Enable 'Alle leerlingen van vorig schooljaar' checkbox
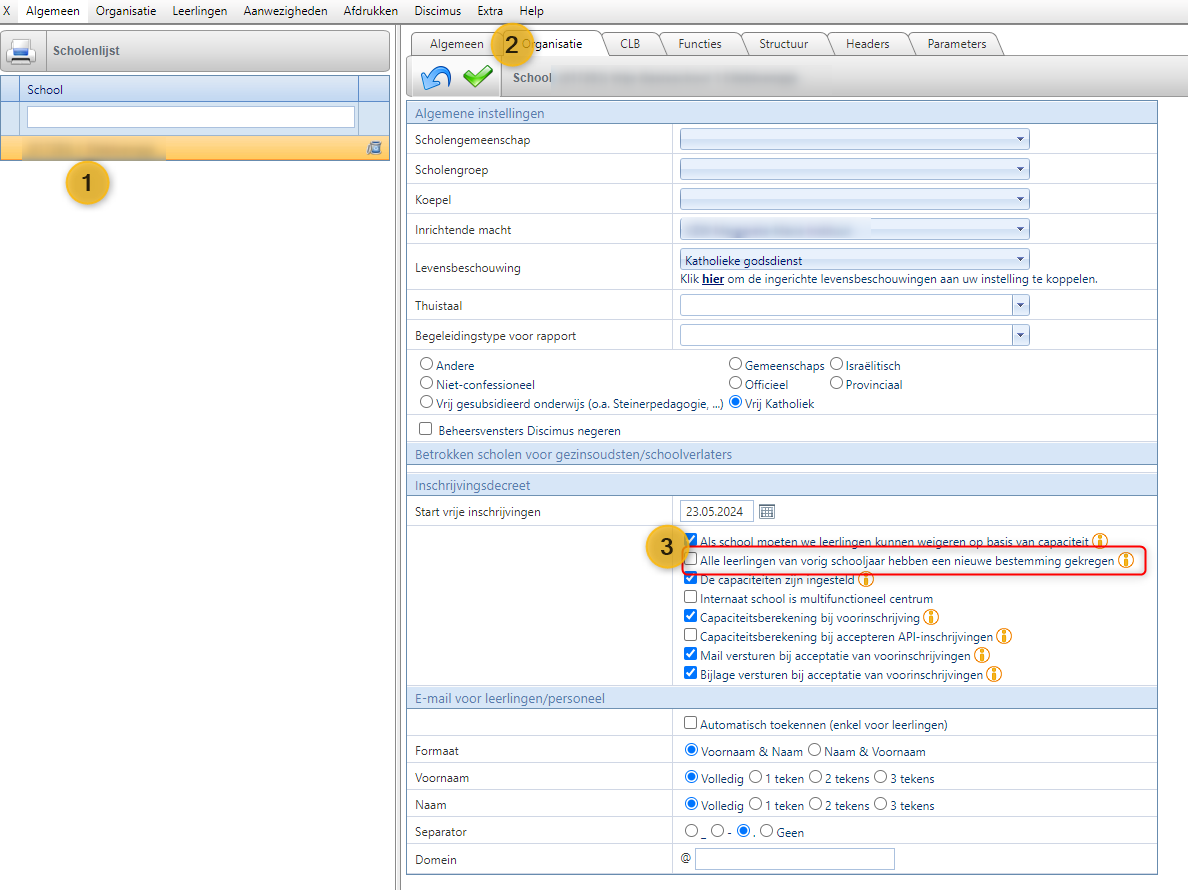 coord(691,560)
